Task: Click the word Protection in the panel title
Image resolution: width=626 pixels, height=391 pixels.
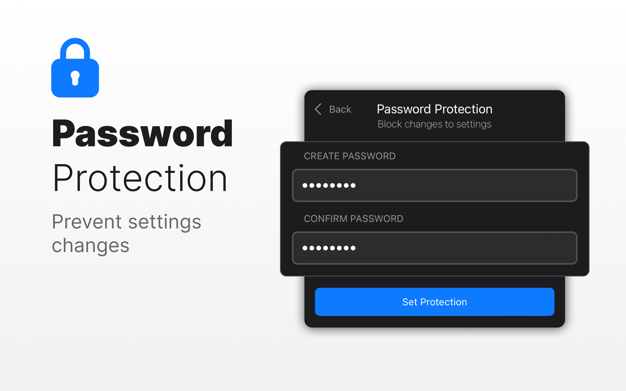Action: pyautogui.click(x=464, y=109)
